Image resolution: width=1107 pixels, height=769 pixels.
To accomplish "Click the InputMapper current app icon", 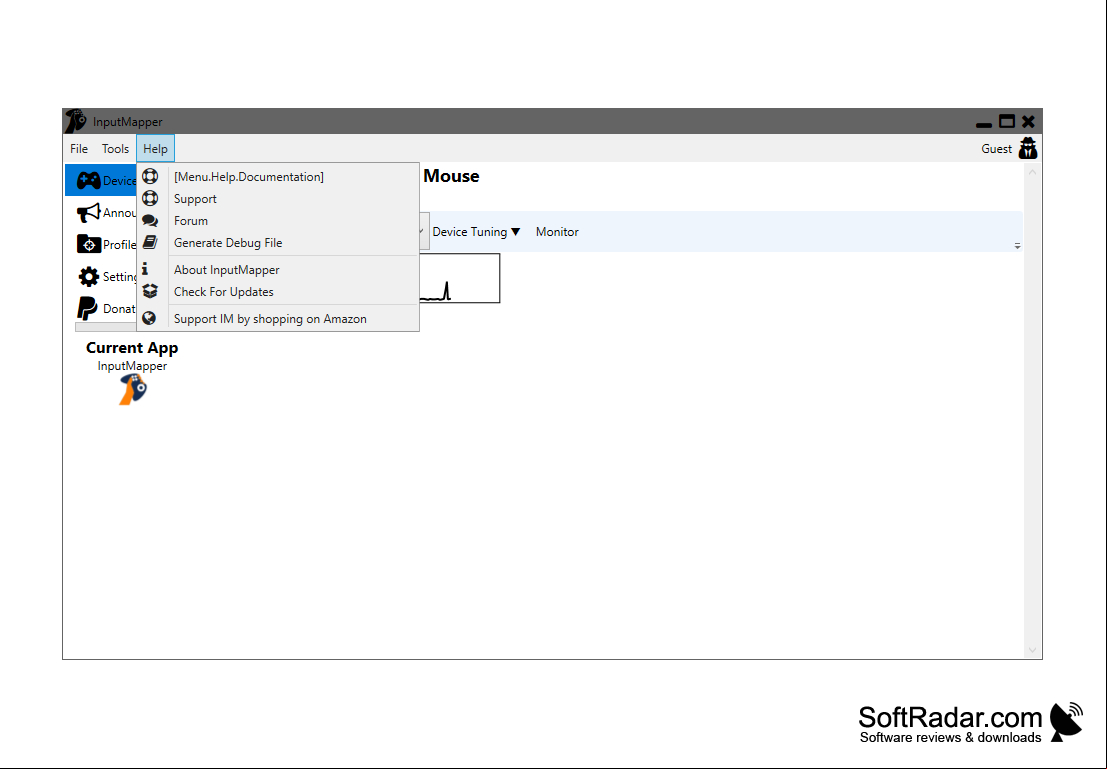I will coord(133,390).
